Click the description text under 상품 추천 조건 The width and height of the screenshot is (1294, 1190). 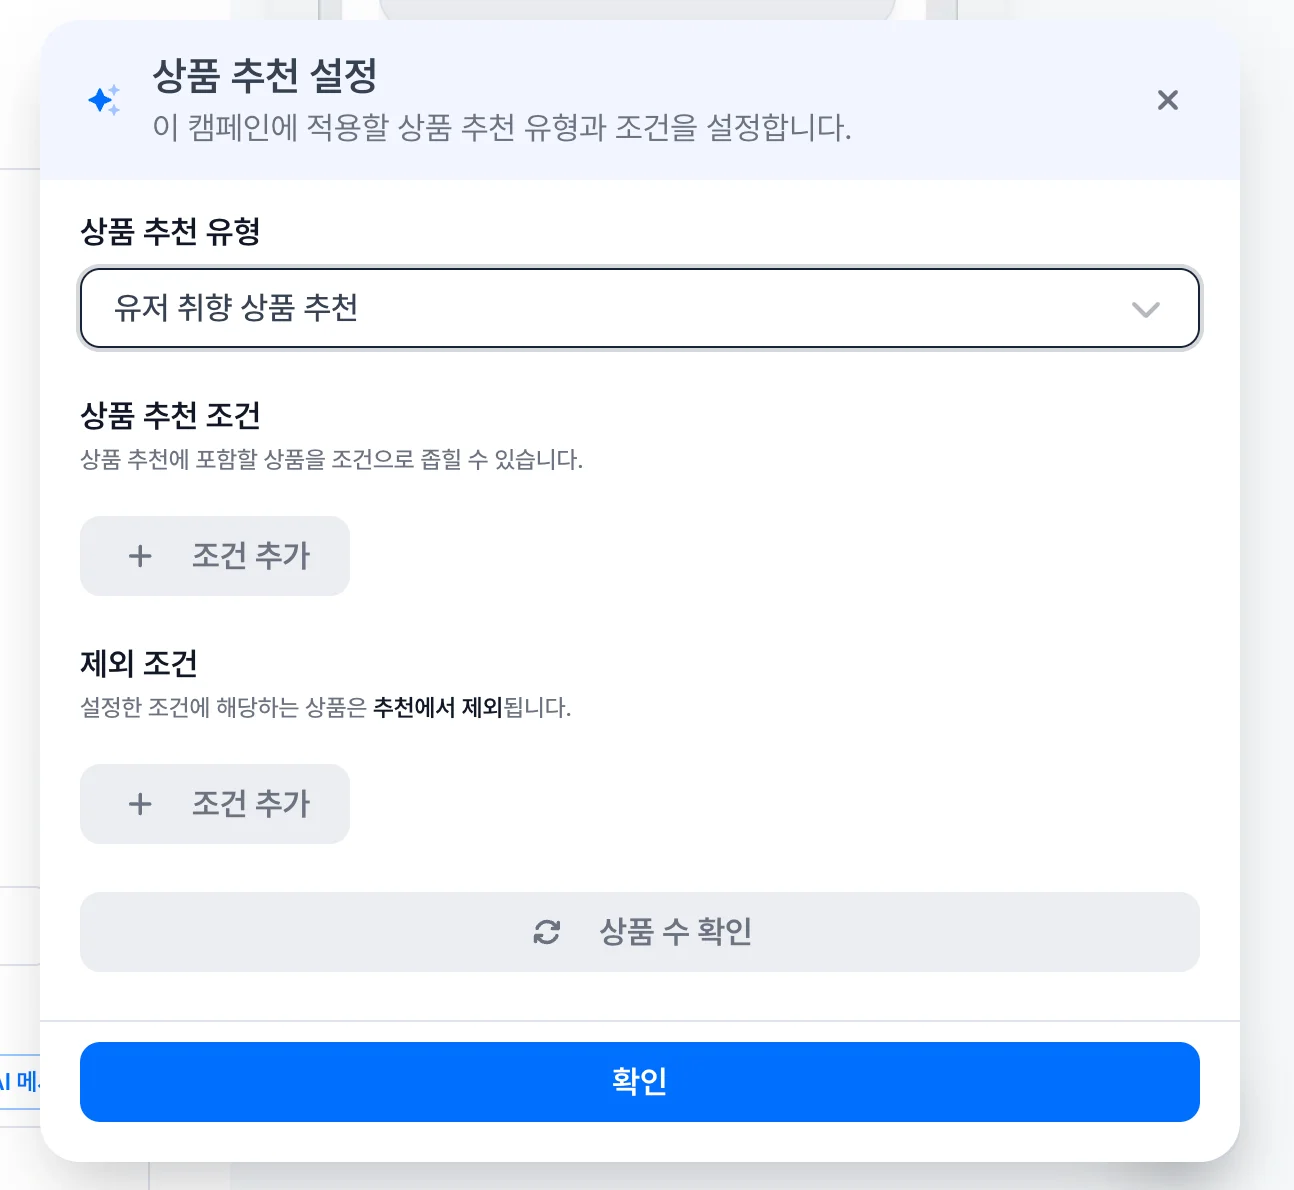(331, 460)
